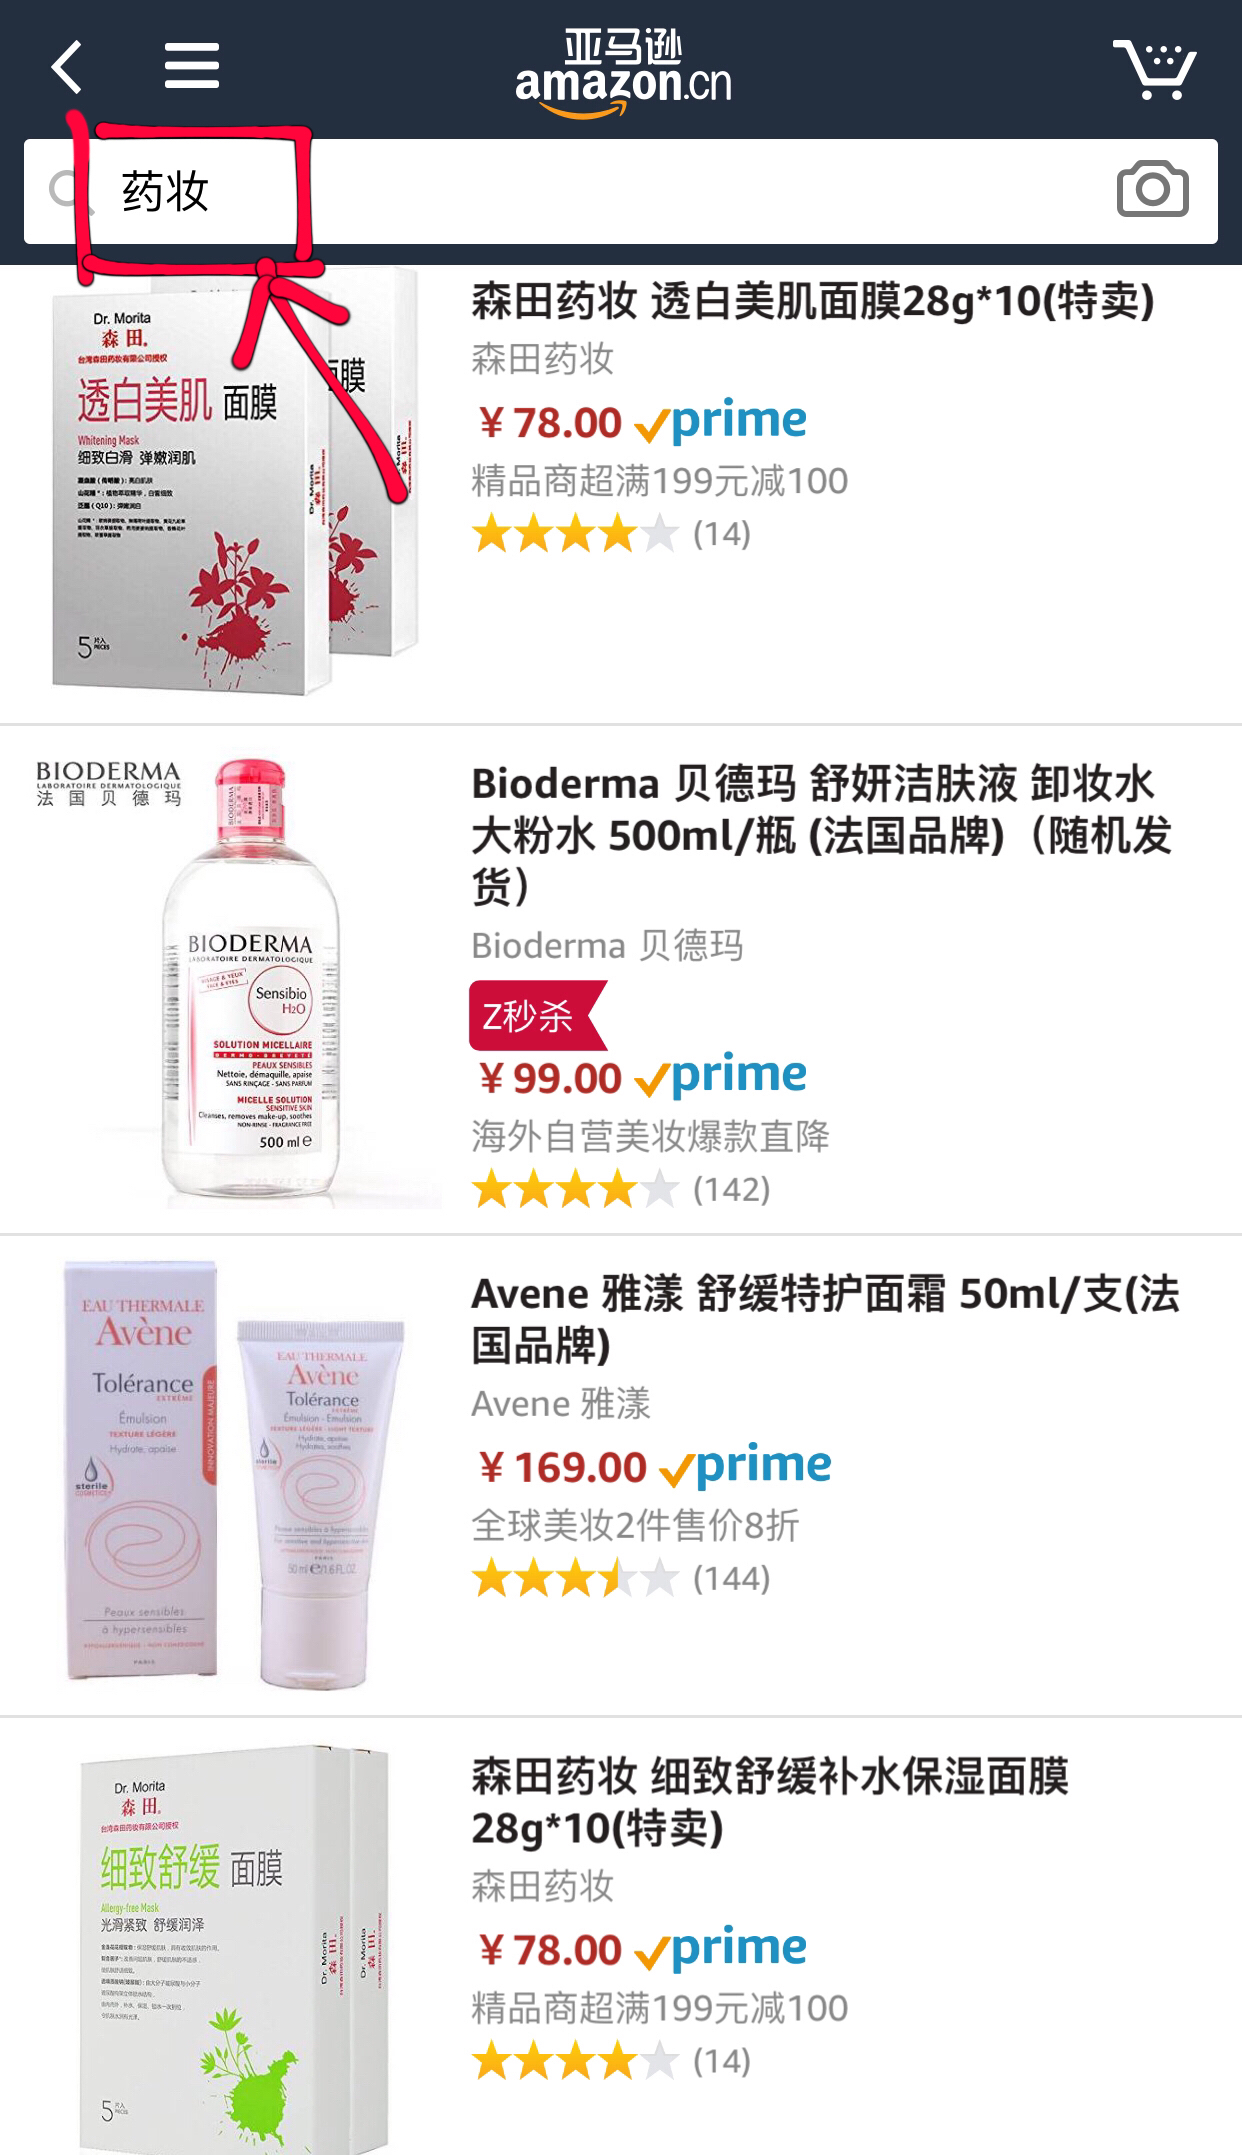Select the 细致舒缓 green mask image

[235, 1950]
